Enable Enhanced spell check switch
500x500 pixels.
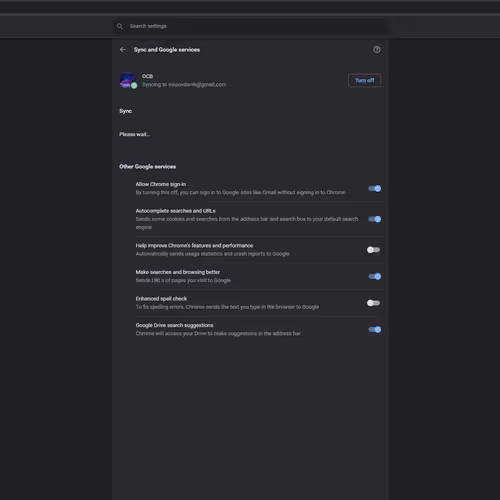pos(373,303)
